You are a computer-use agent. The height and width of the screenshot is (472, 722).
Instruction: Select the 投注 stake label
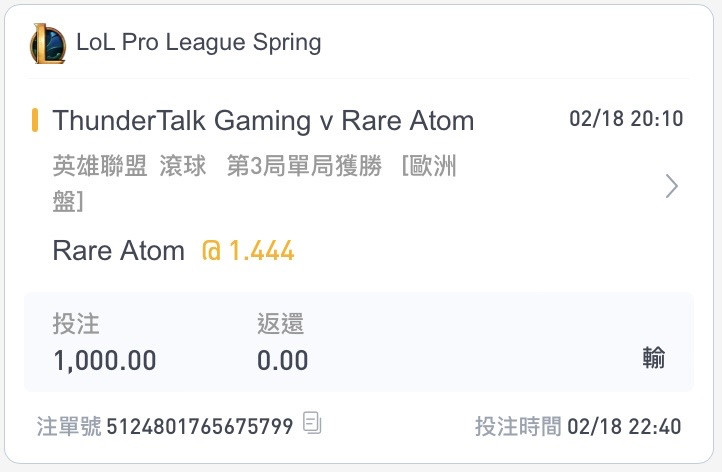coord(76,323)
